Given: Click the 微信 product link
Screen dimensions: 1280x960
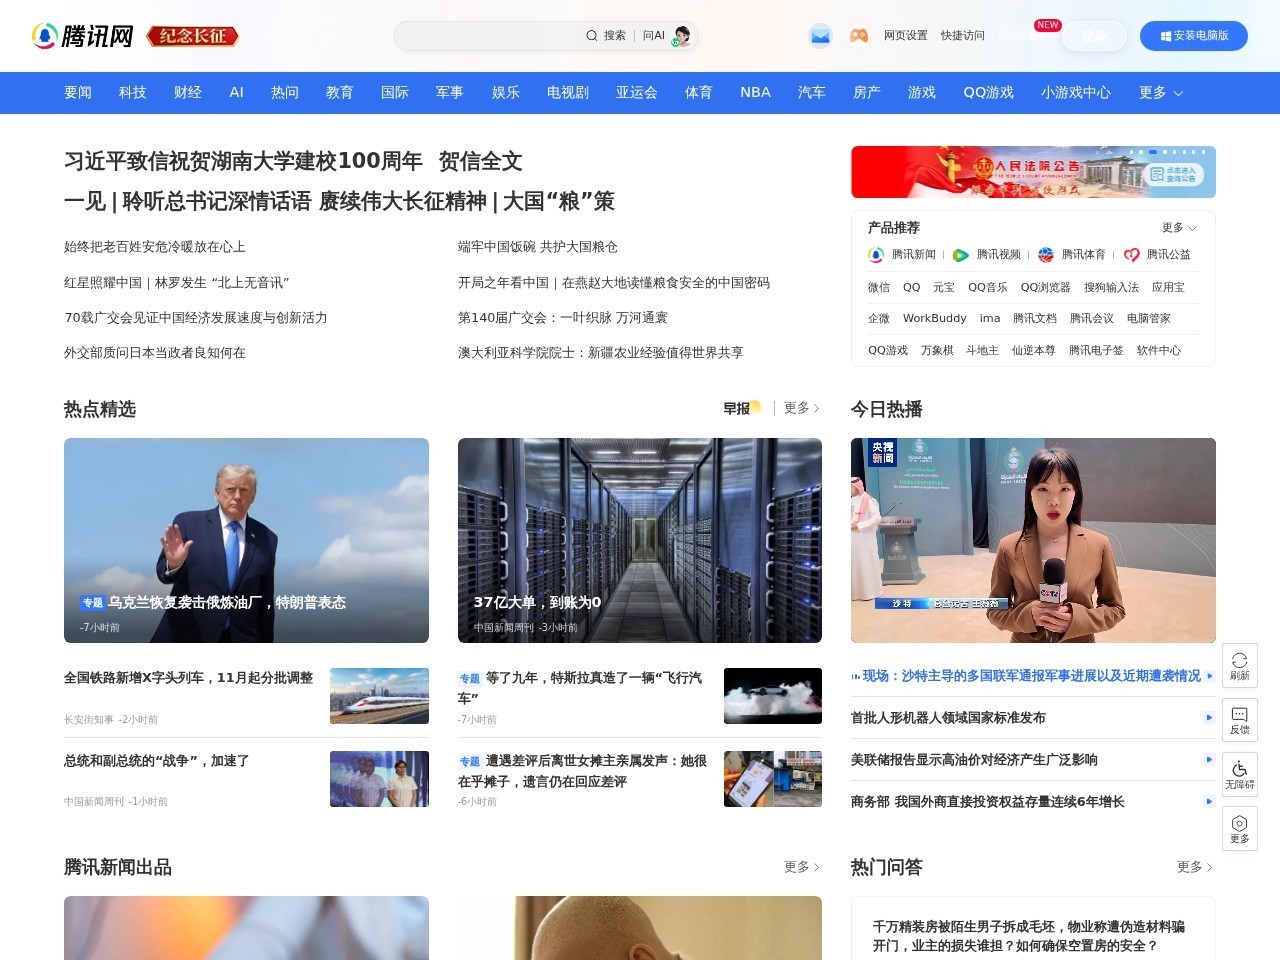Looking at the screenshot, I should point(879,287).
